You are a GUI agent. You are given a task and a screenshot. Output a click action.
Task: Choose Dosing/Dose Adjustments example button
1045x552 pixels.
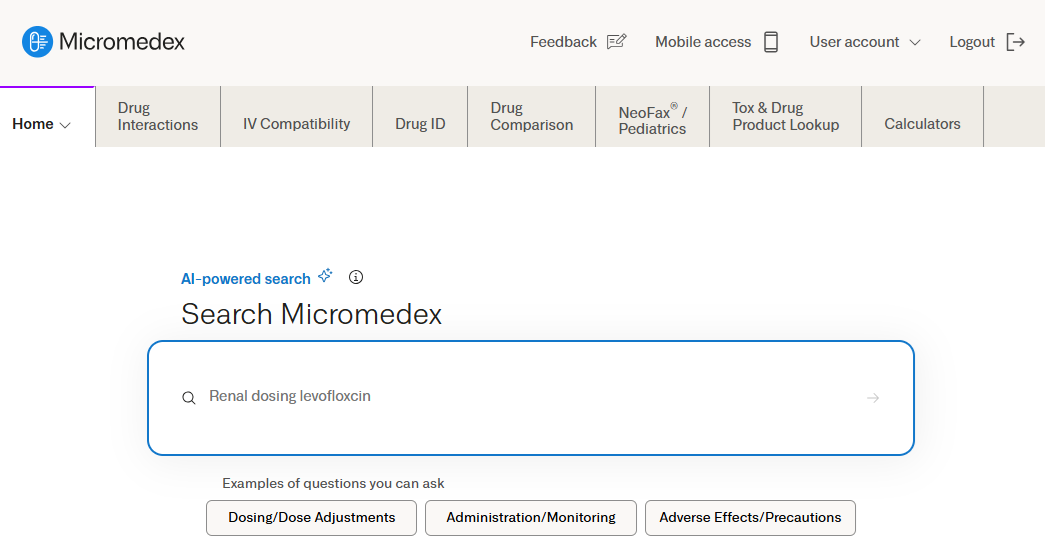(x=311, y=518)
